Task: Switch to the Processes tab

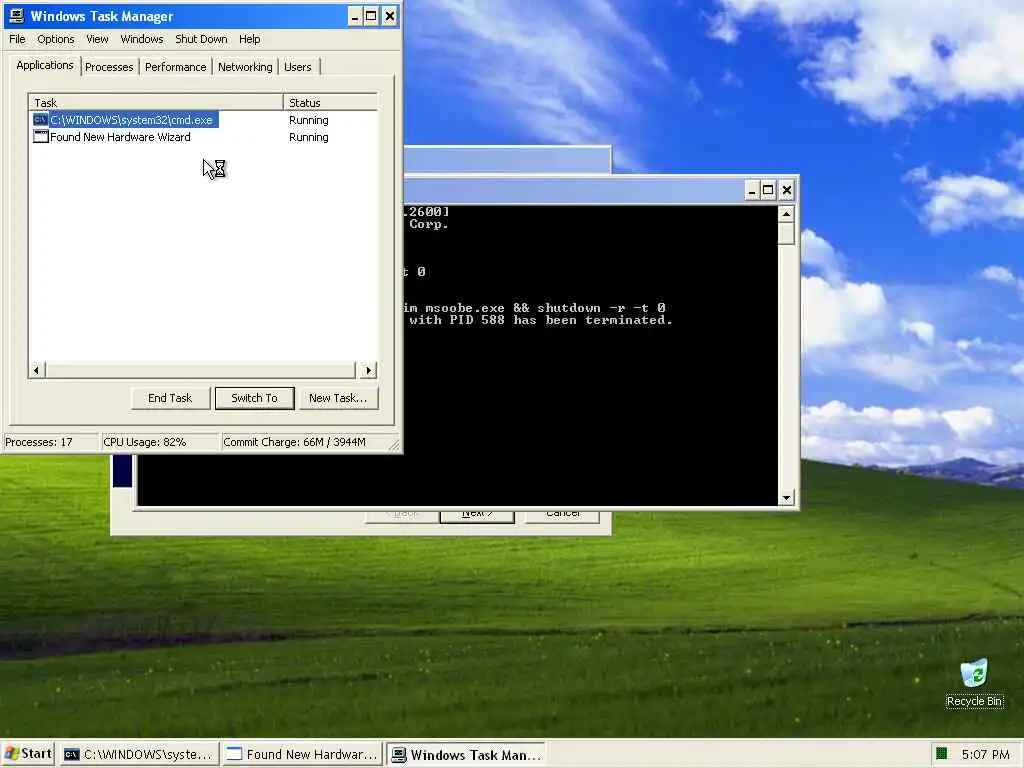Action: coord(109,67)
